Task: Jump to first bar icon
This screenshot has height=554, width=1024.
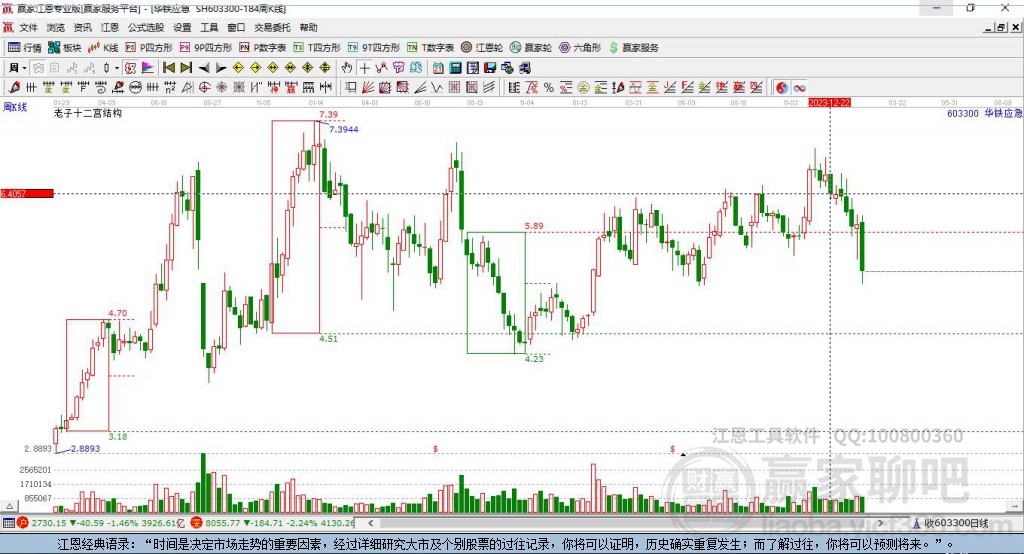Action: click(168, 68)
